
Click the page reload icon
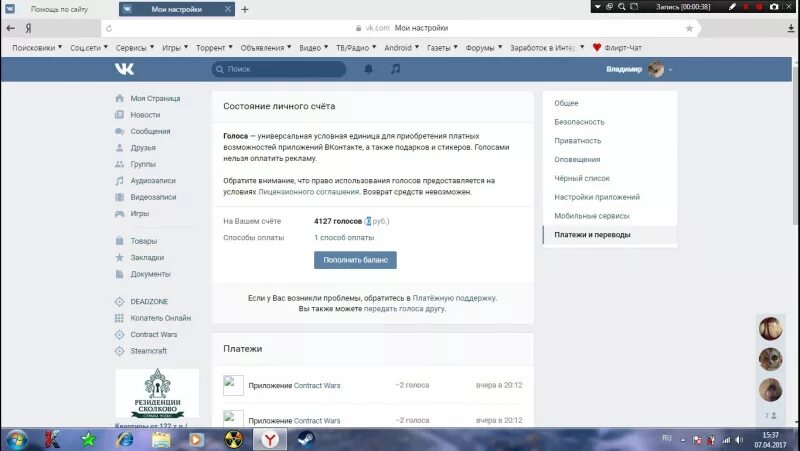tap(109, 29)
